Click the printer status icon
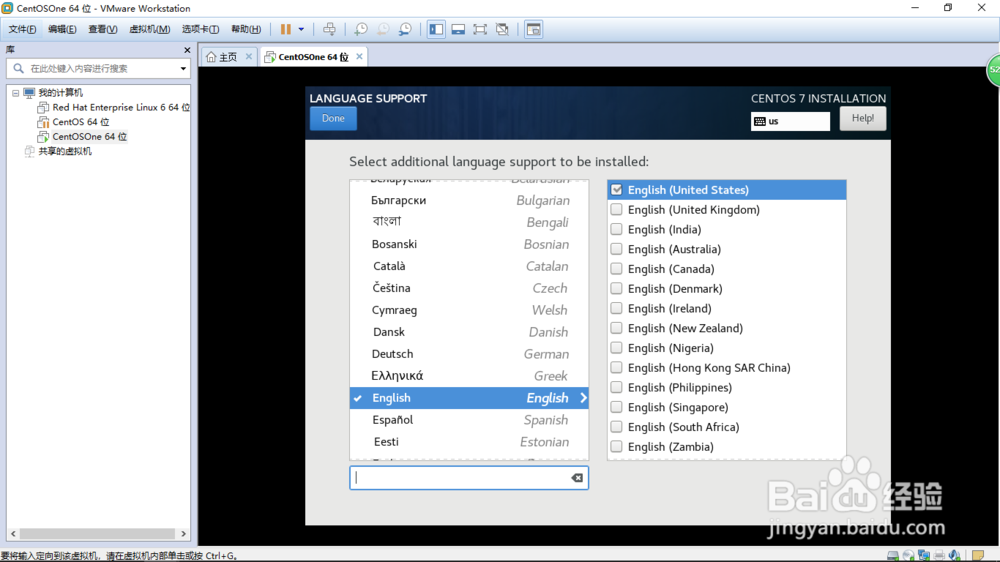This screenshot has width=1000, height=562. (939, 556)
